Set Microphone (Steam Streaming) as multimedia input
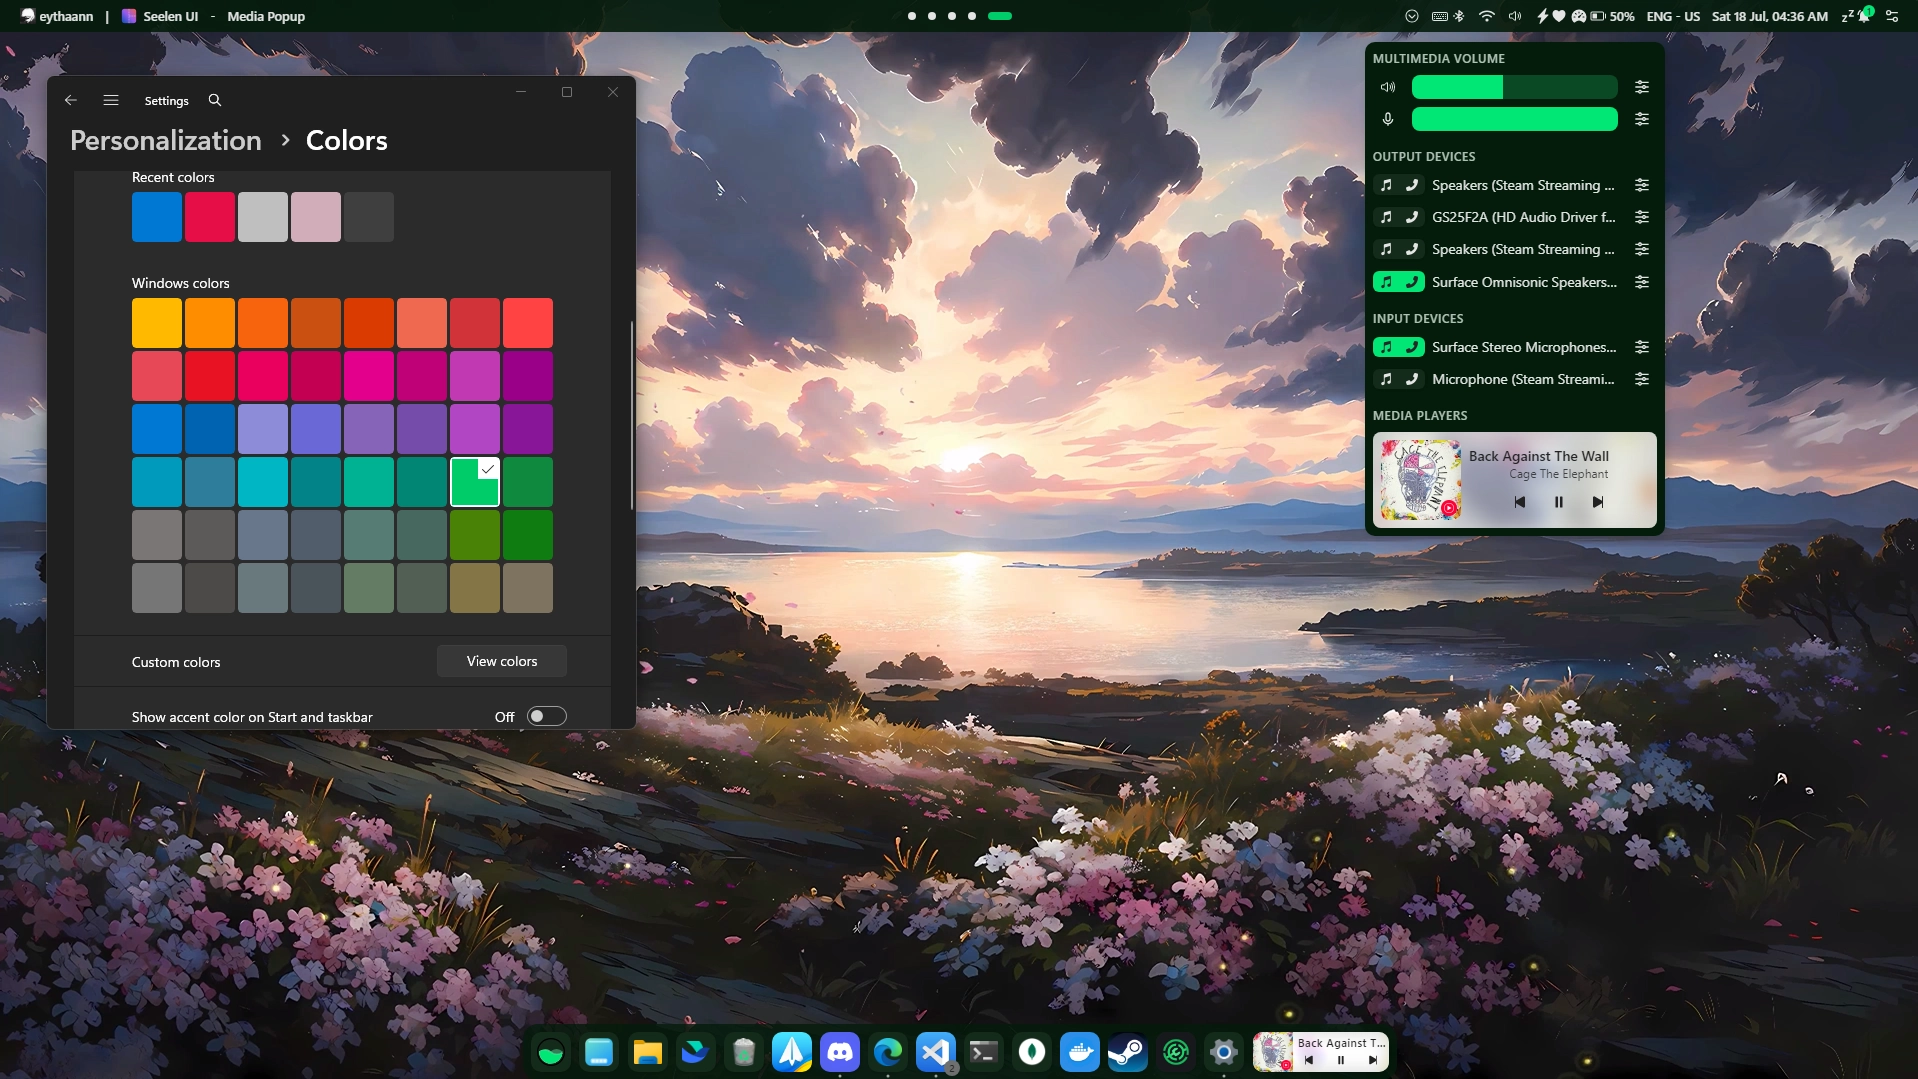1918x1079 pixels. point(1386,379)
